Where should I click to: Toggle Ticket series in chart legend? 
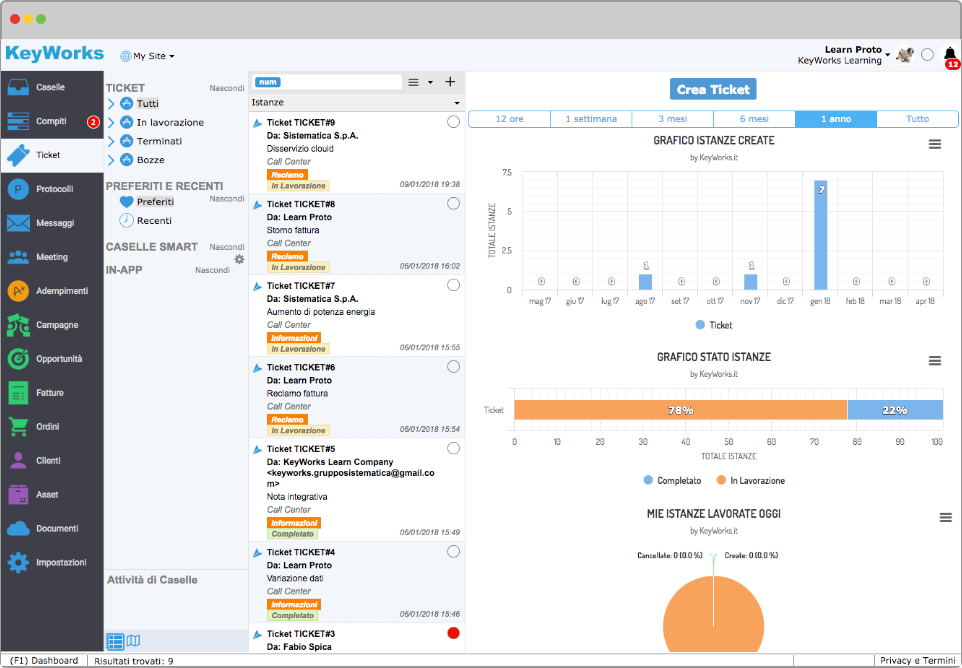click(714, 325)
